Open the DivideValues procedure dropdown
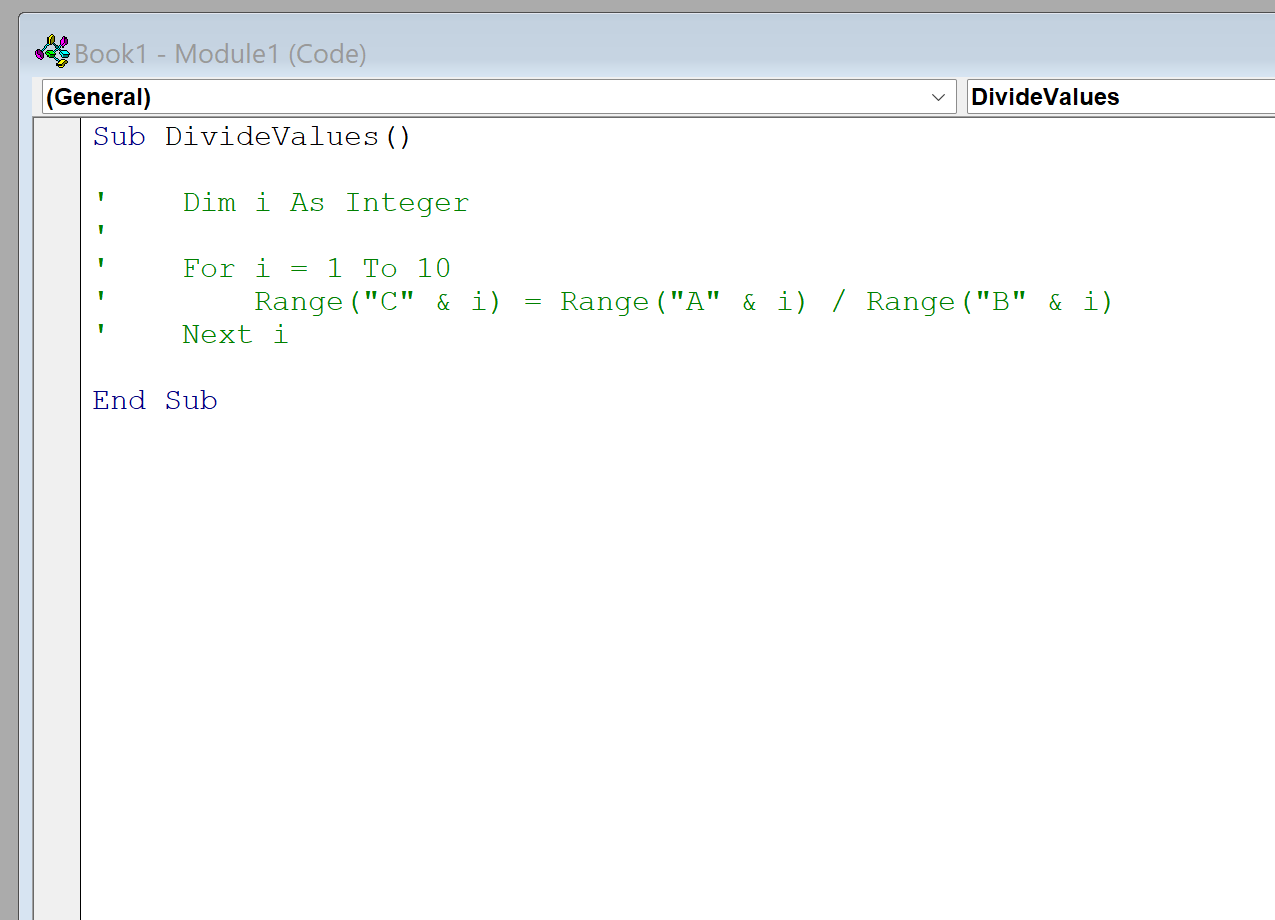The image size is (1275, 920). [x=1121, y=97]
